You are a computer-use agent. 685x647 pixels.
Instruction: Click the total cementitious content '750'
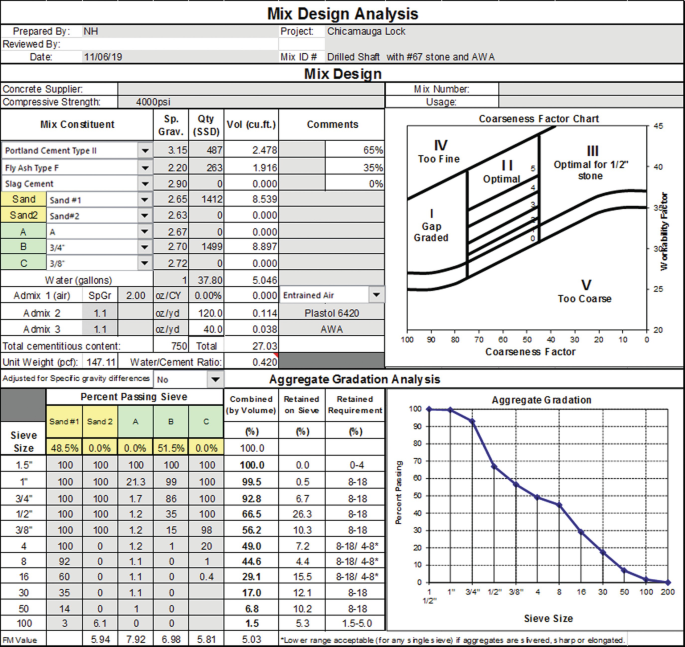171,346
